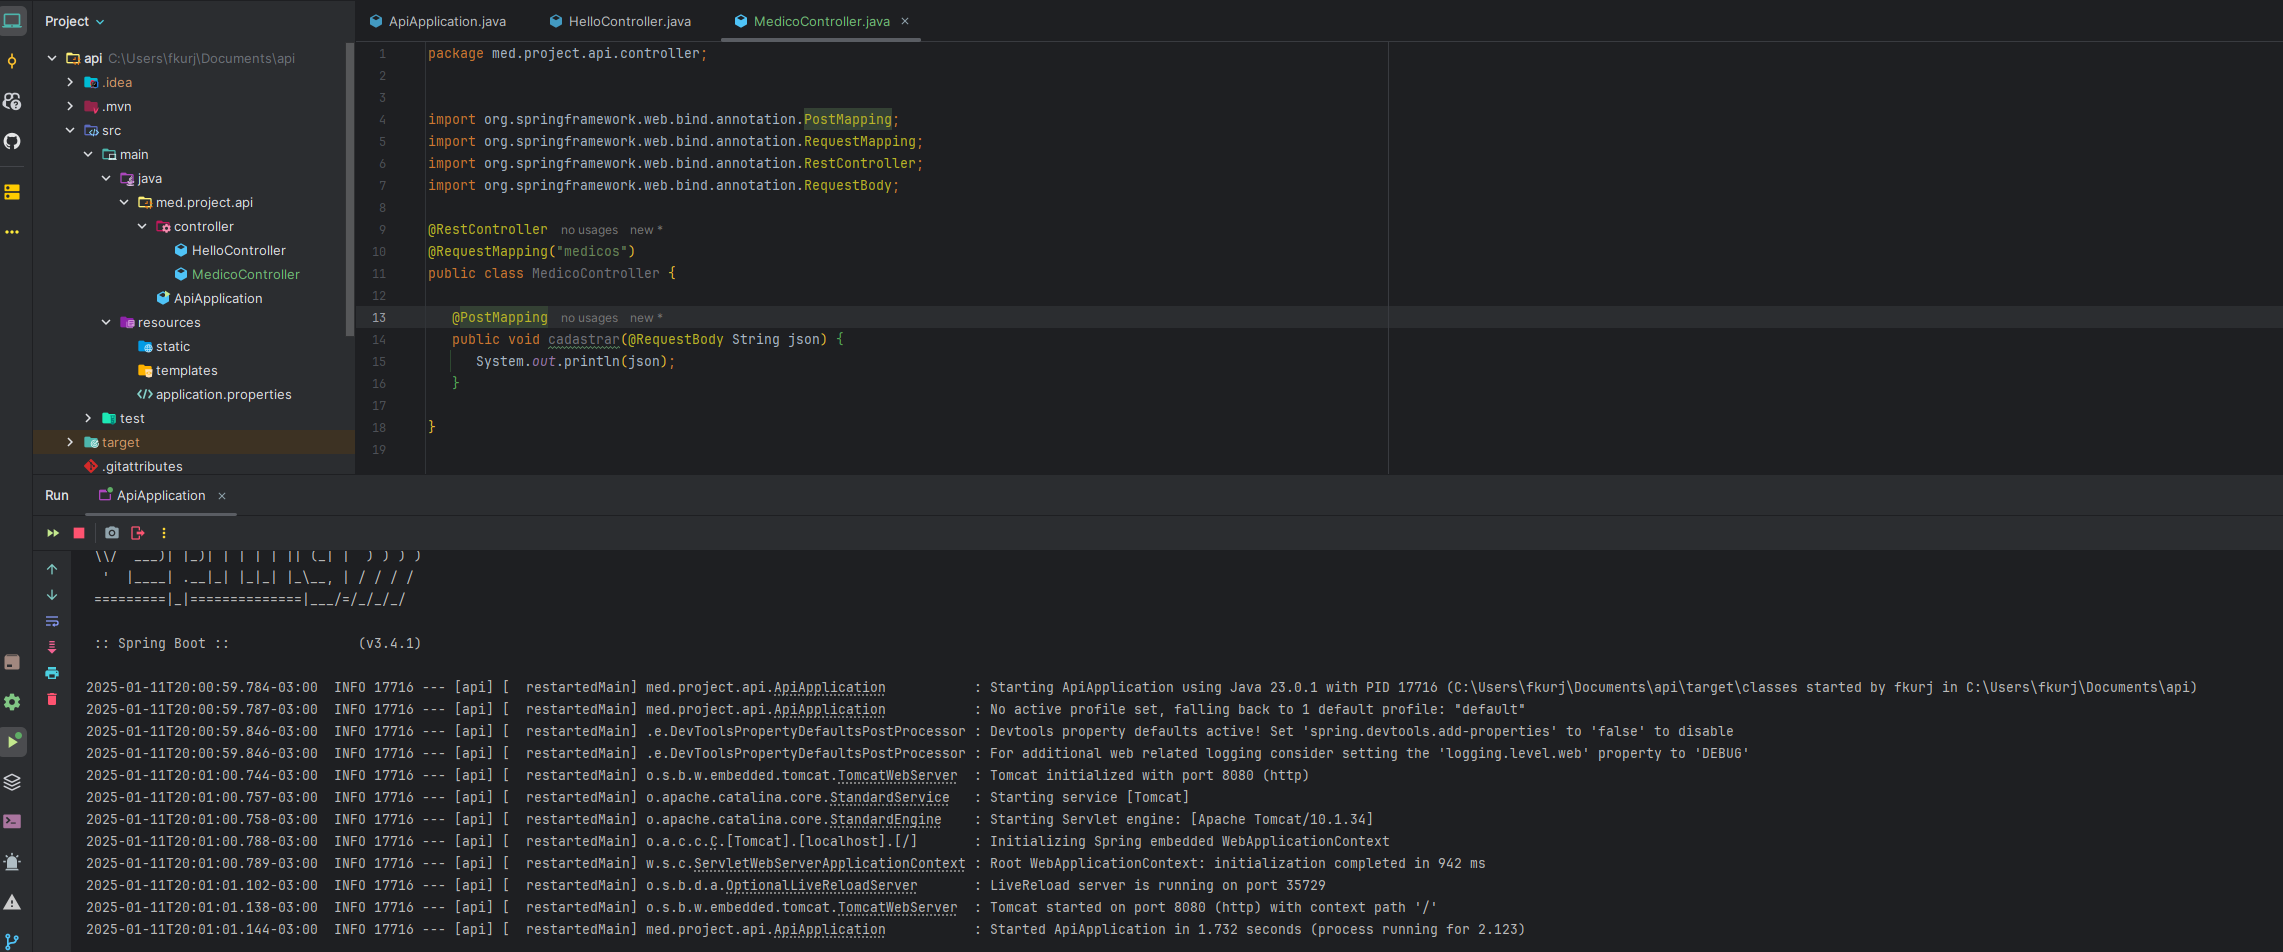Switch to ApiApplication.java editor tab
Image resolution: width=2283 pixels, height=952 pixels.
(438, 21)
